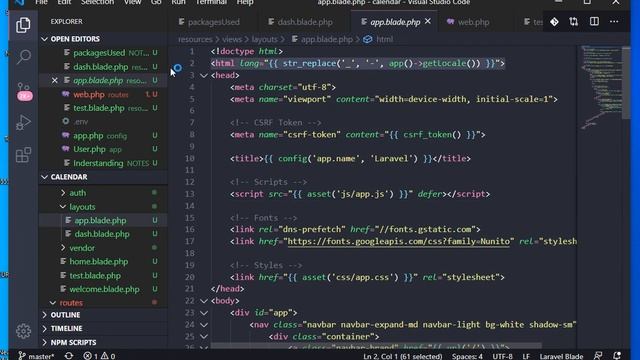
Task: Switch to the packagesUsed tab
Action: click(x=212, y=22)
